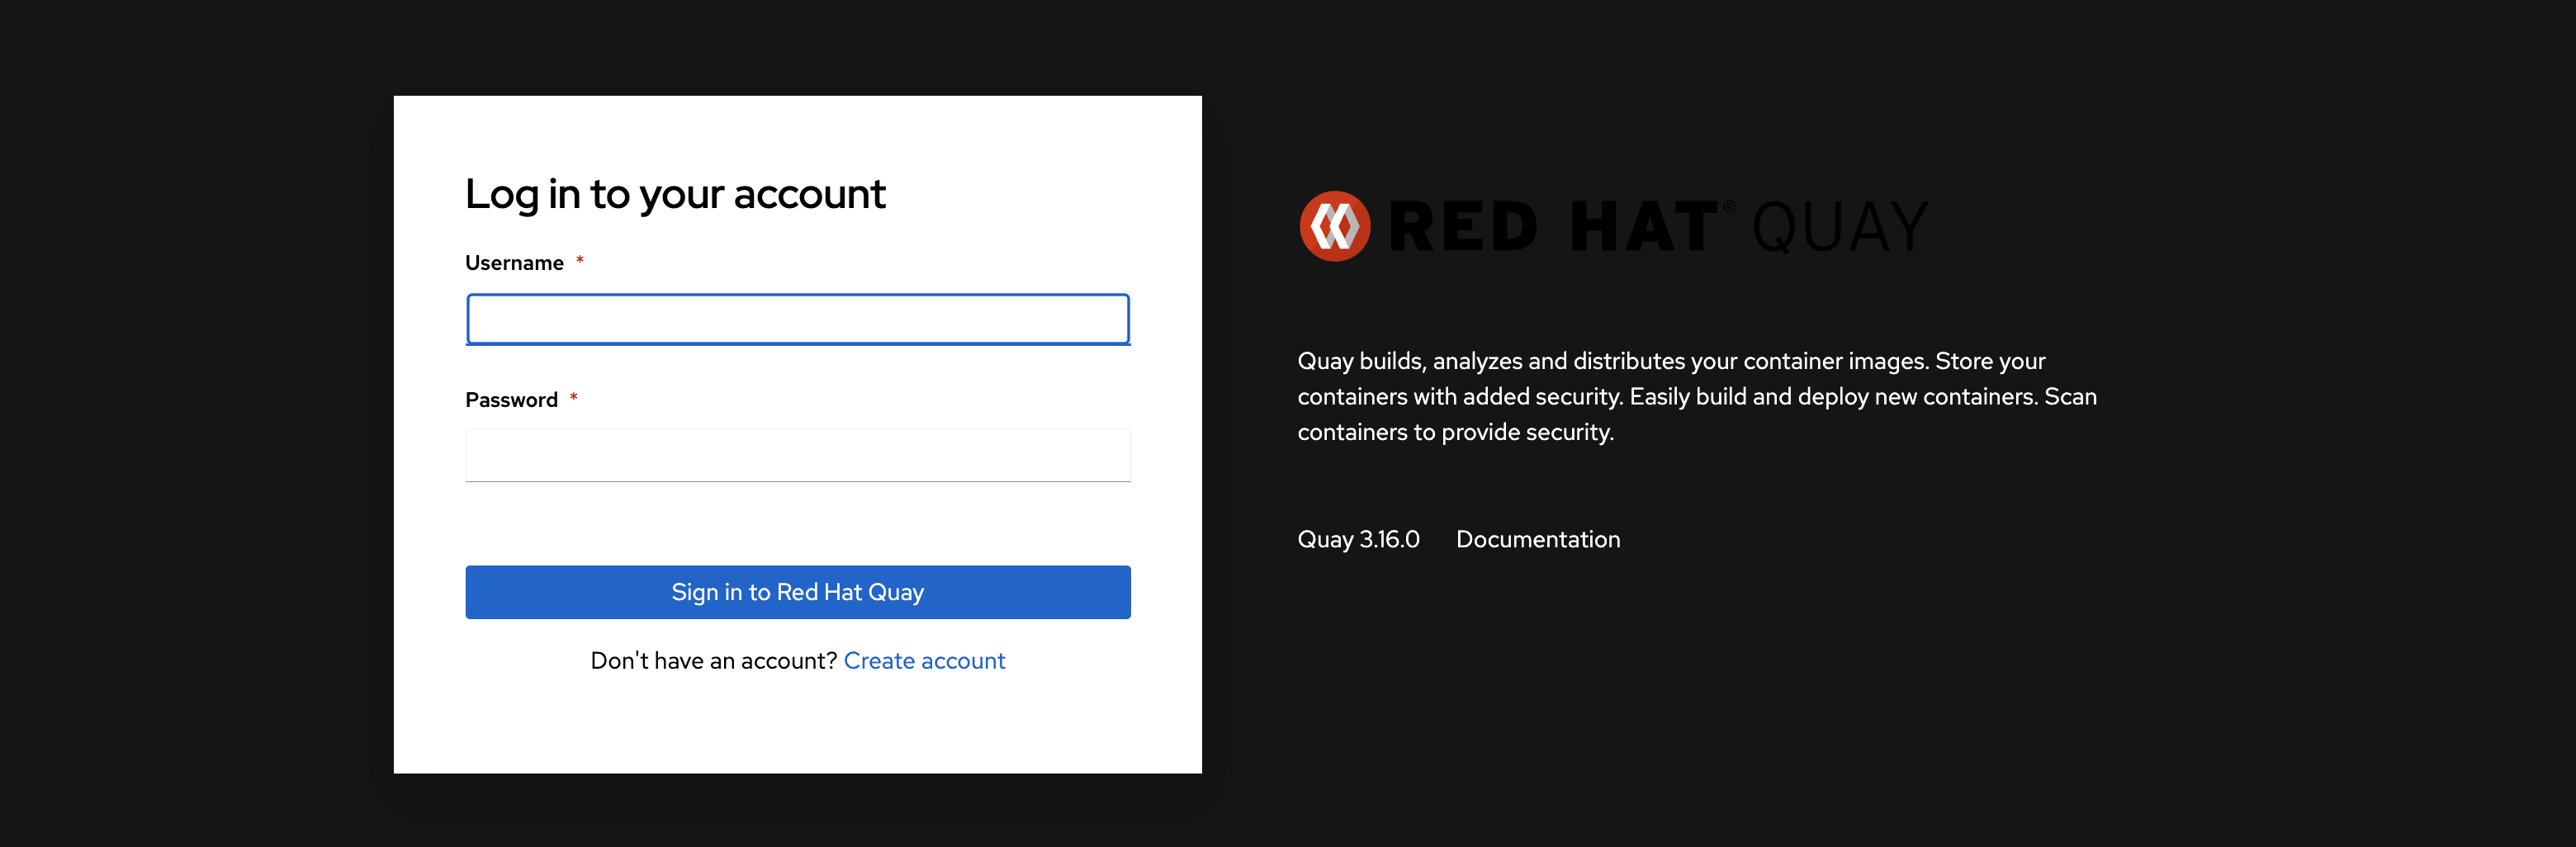Click the Sign in to Red Hat Quay button

pyautogui.click(x=798, y=592)
